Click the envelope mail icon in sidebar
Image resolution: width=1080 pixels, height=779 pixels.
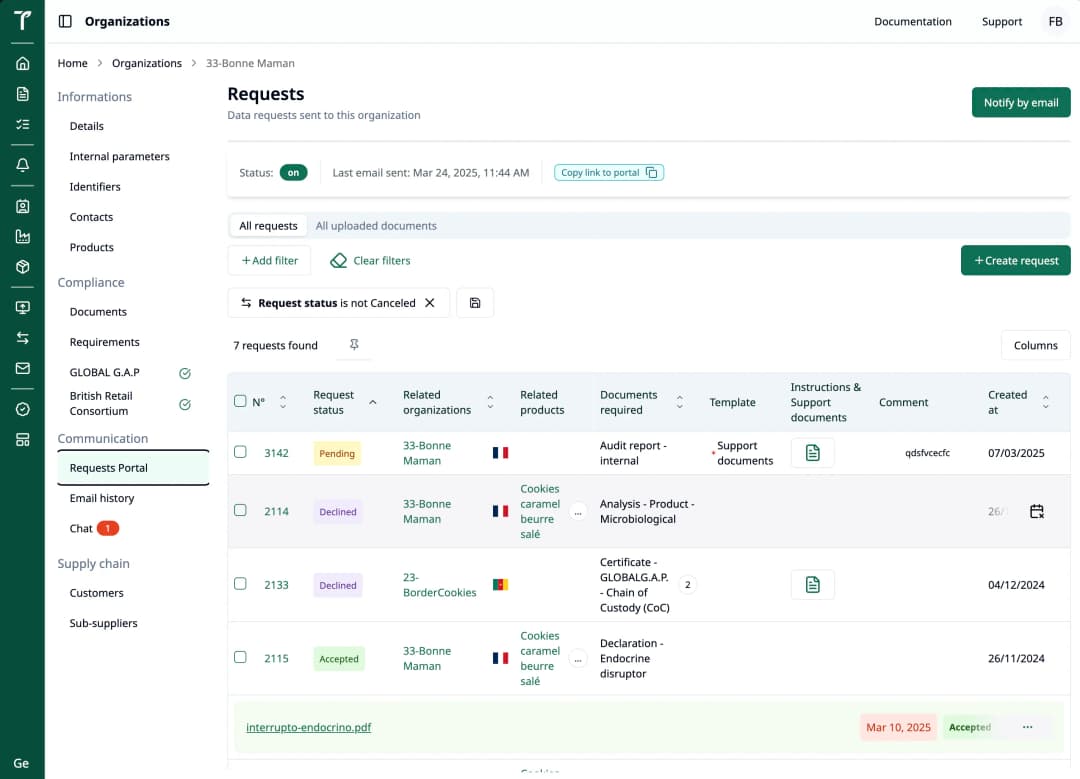(x=22, y=368)
